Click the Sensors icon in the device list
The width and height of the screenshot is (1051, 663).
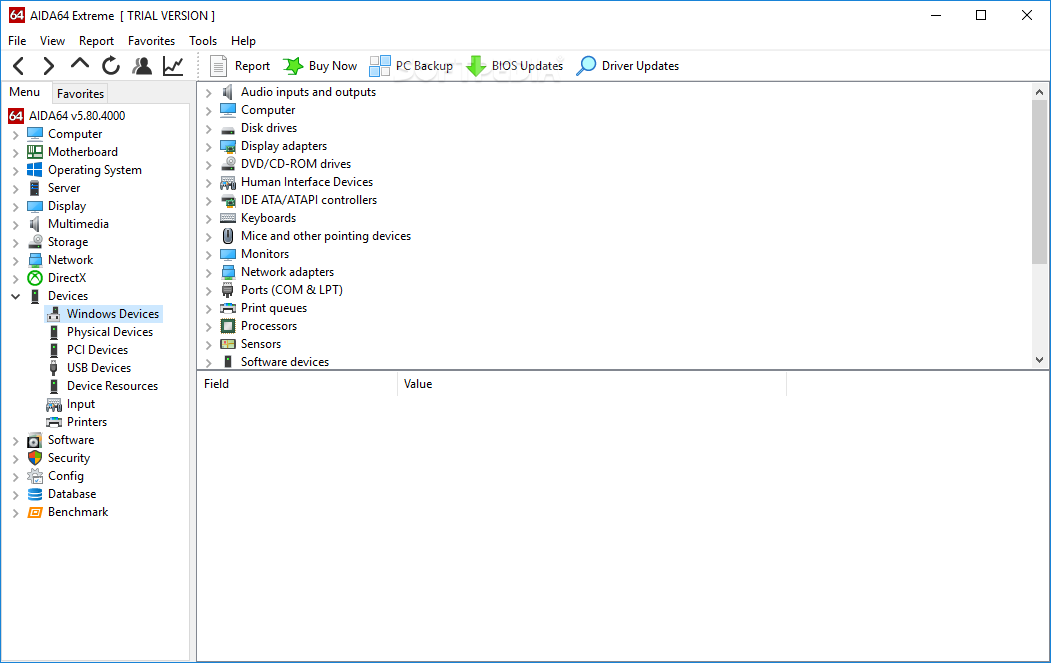228,344
